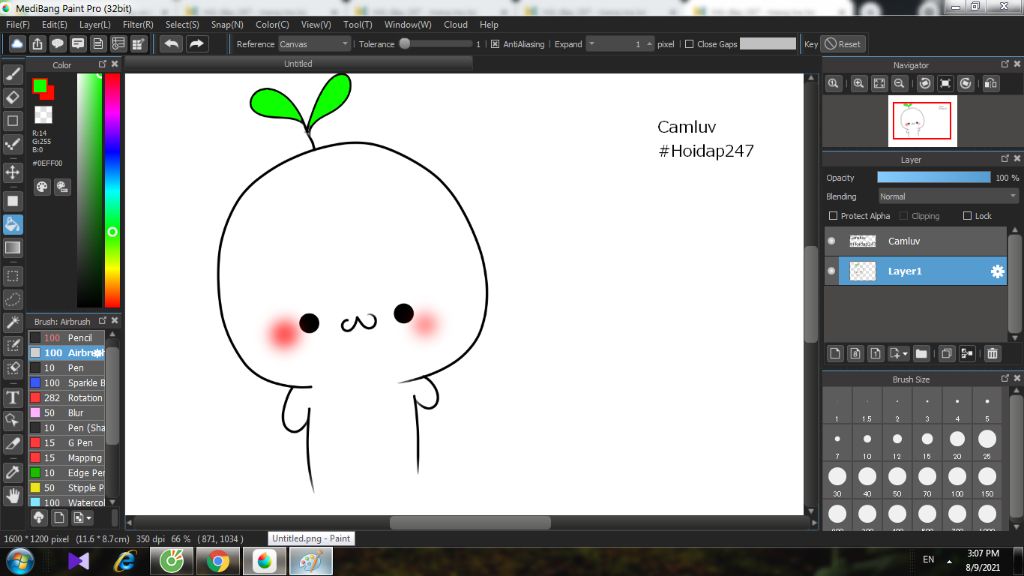
Task: Click the rainbow hue bar
Action: click(x=112, y=190)
